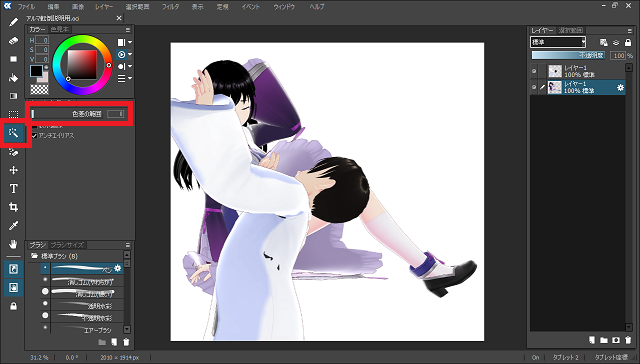This screenshot has height=364, width=640.
Task: Switch to the 色見本 tab
Action: tap(59, 29)
